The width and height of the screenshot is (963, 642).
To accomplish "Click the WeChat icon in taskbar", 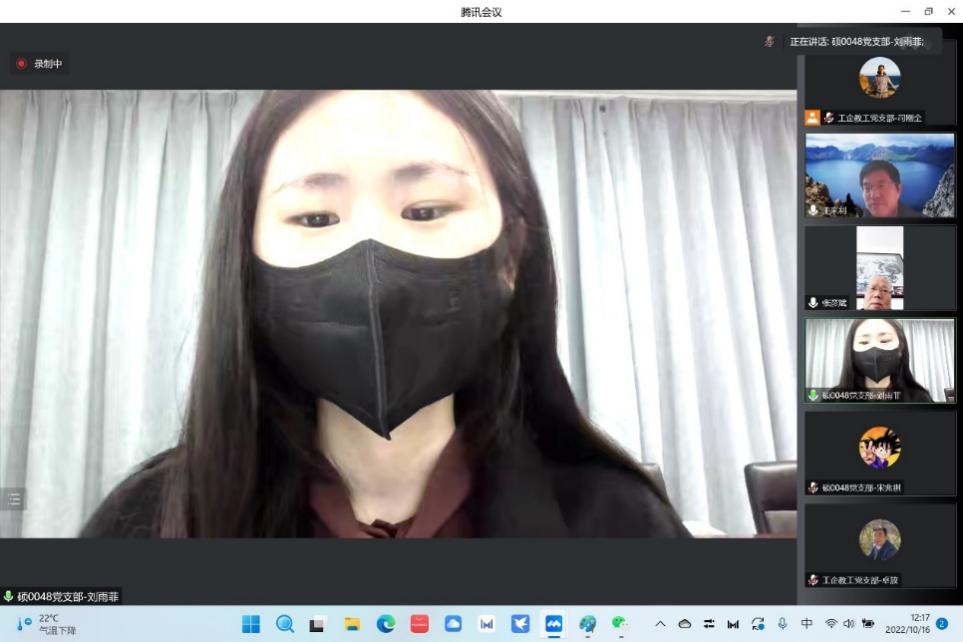I will (620, 624).
